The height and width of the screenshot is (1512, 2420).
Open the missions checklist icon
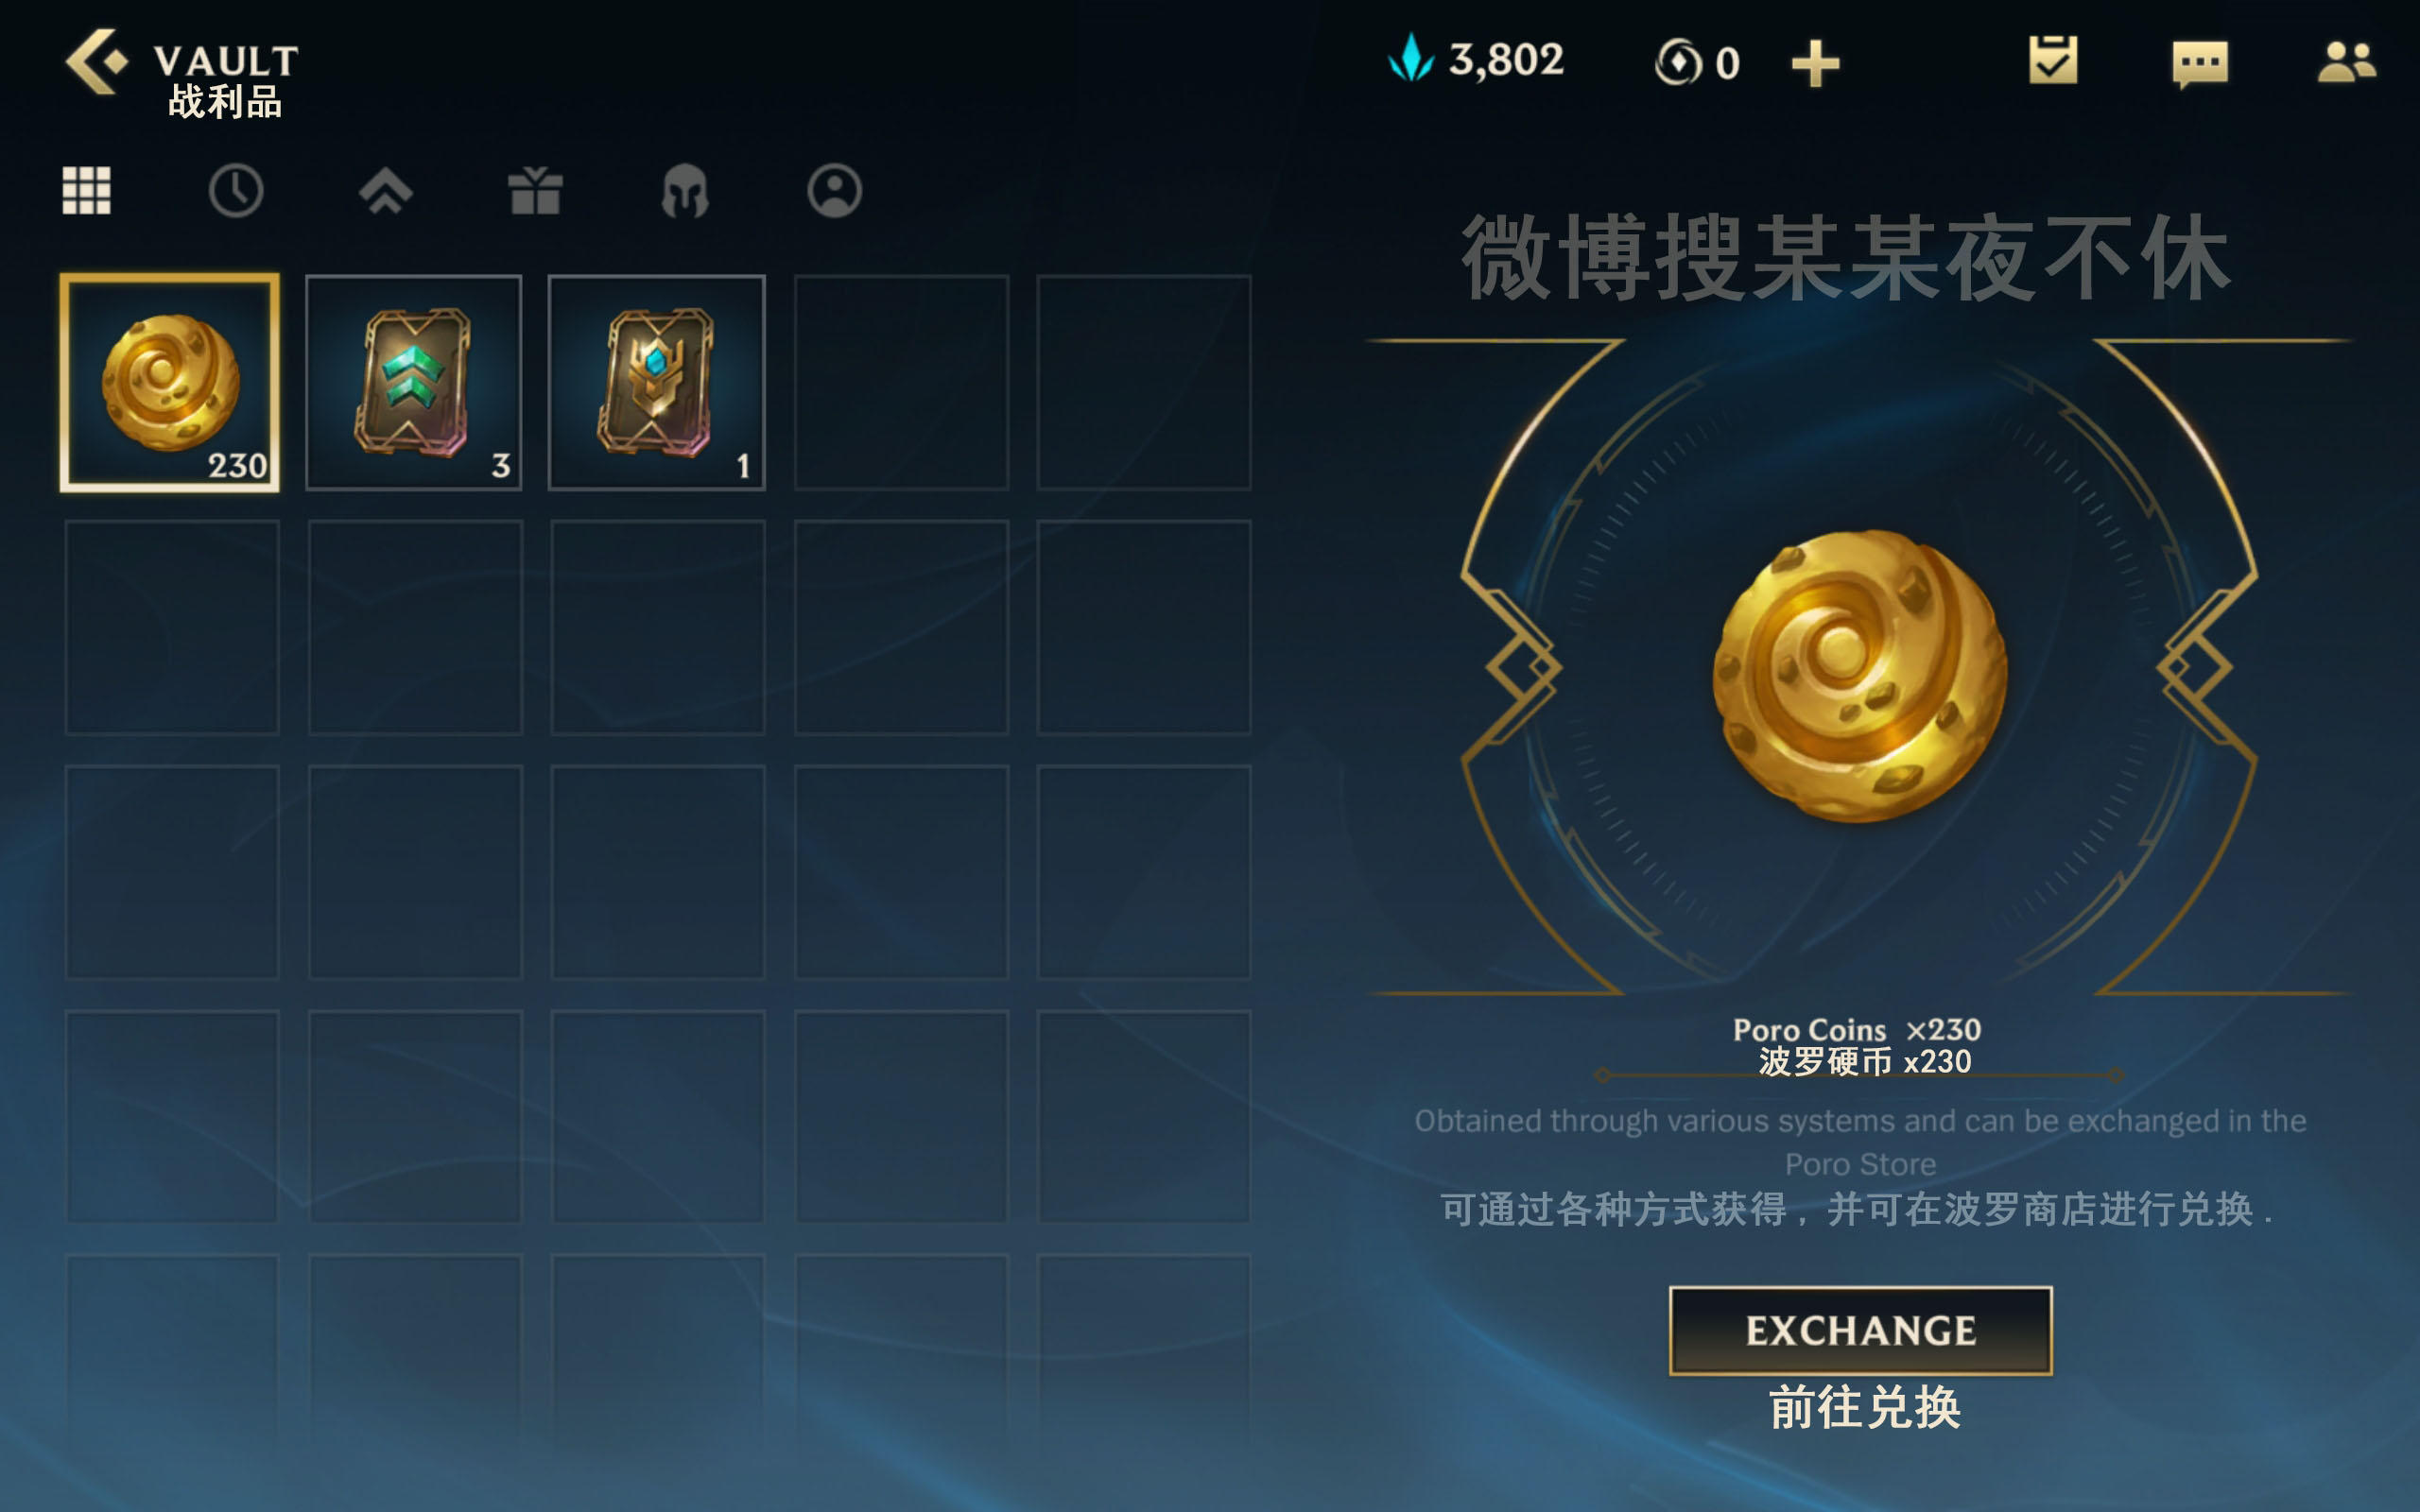pyautogui.click(x=2053, y=60)
